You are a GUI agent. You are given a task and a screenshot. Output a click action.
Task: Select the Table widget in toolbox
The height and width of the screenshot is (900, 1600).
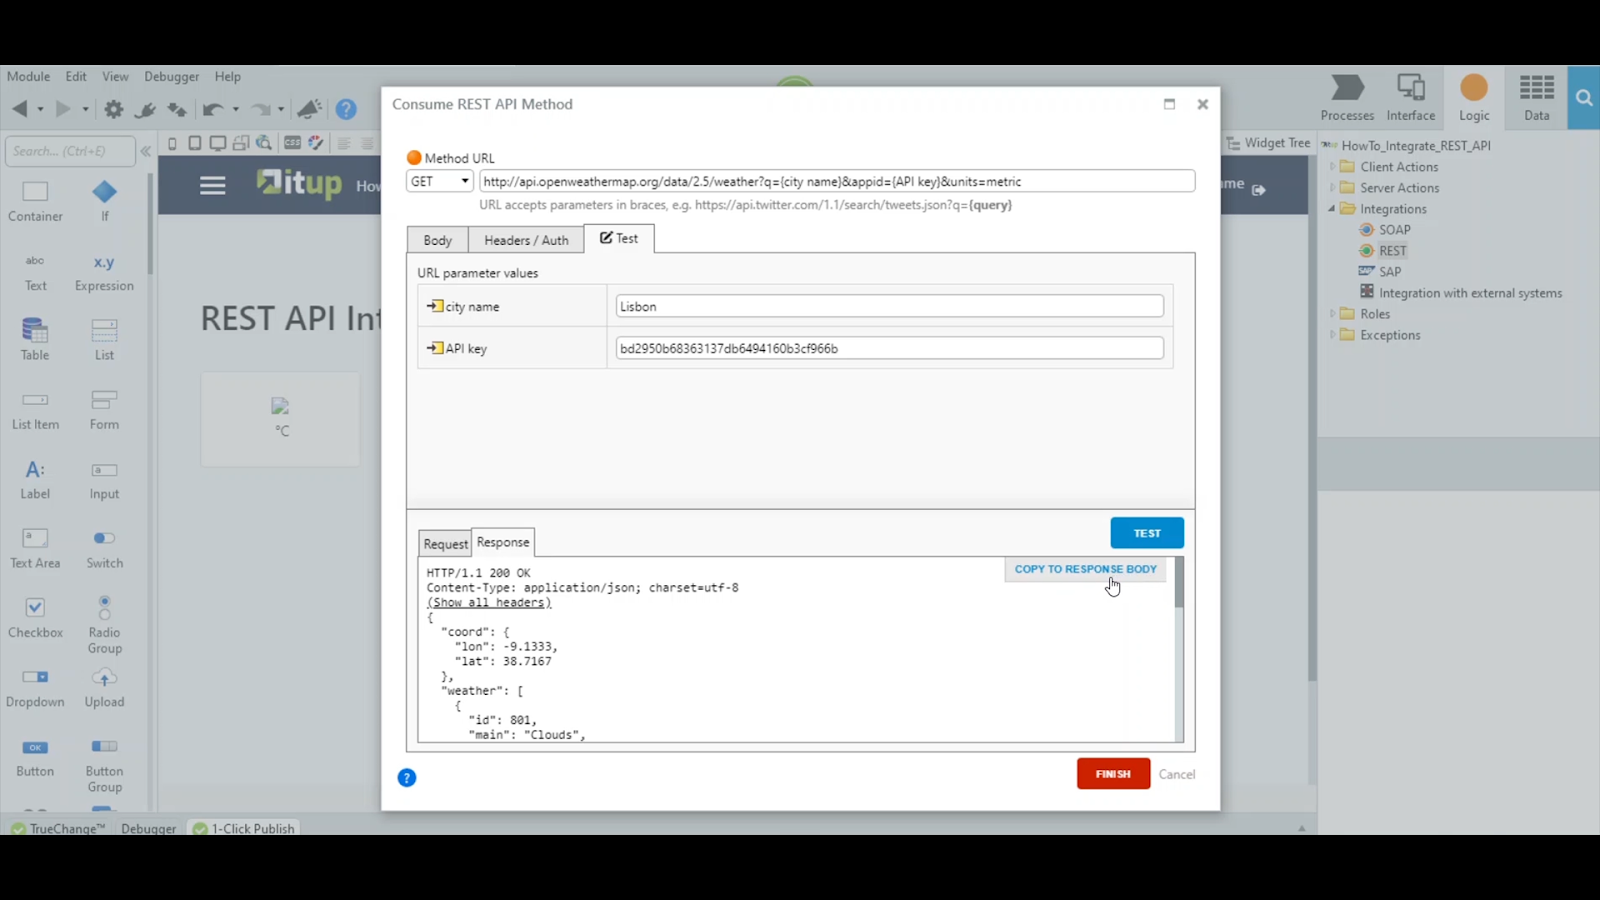(x=35, y=339)
